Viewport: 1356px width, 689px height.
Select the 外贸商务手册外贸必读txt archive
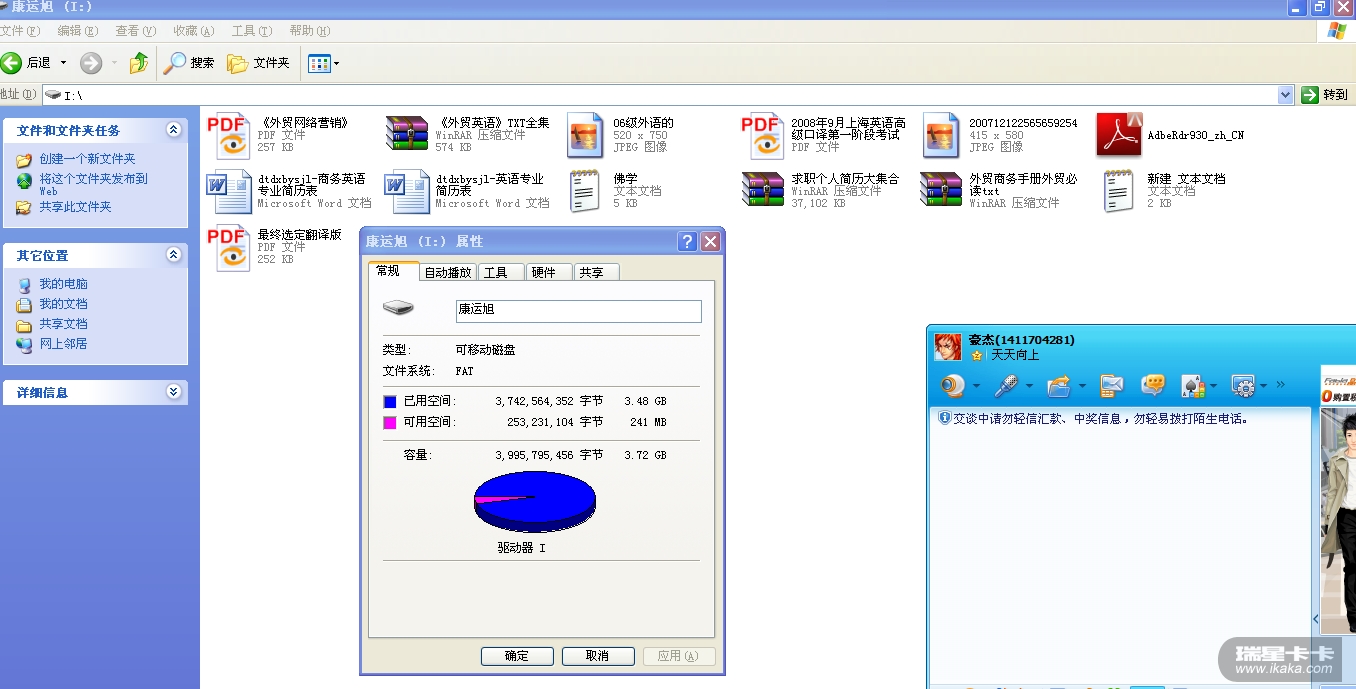click(1000, 191)
